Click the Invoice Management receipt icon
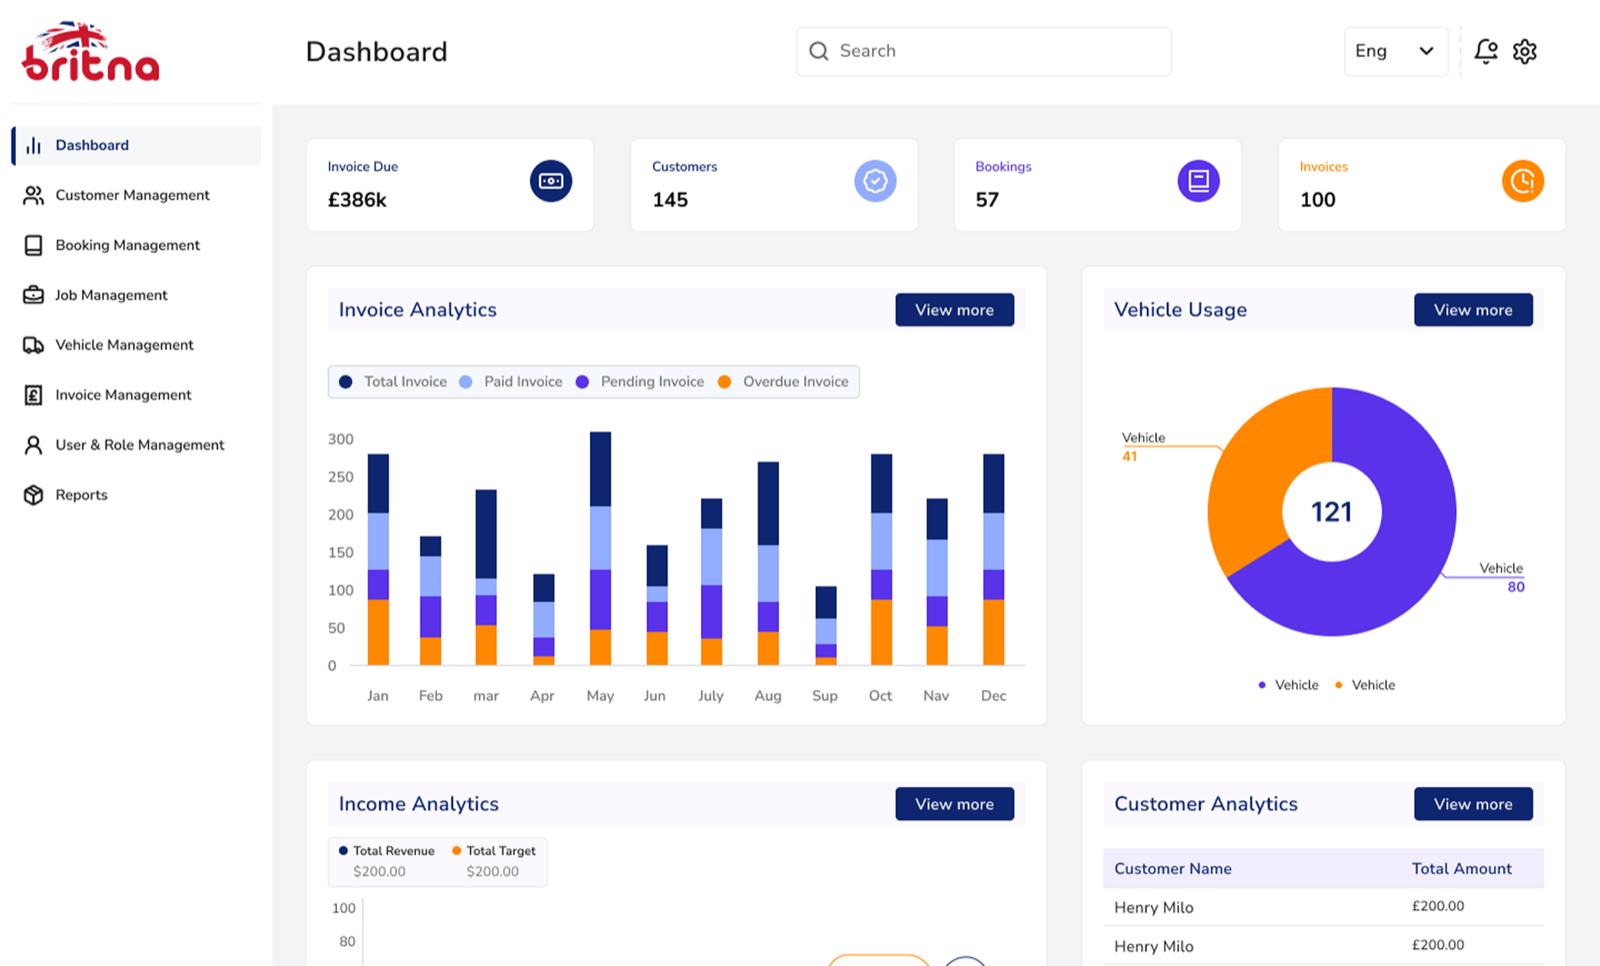The image size is (1600, 966). pyautogui.click(x=33, y=395)
